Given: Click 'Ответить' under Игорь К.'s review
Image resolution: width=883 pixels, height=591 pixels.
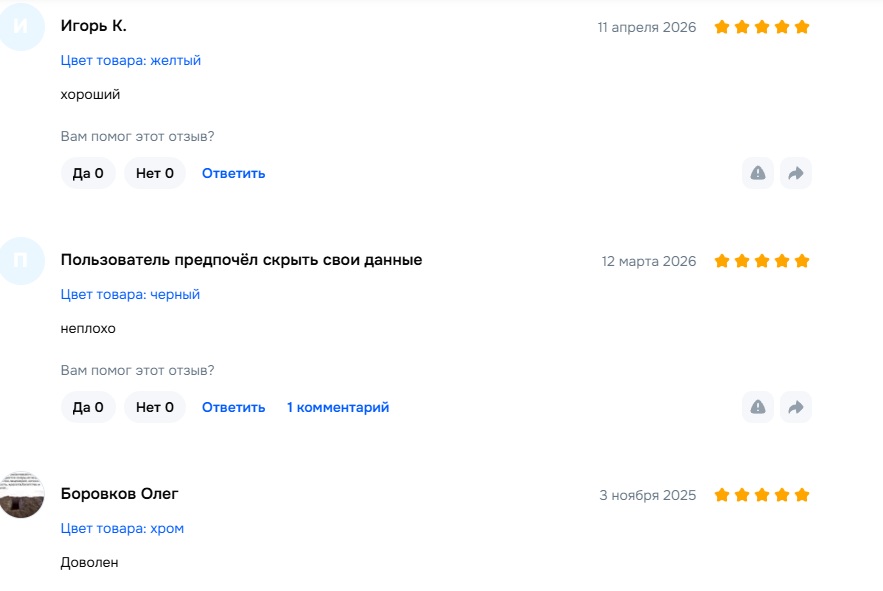Looking at the screenshot, I should pyautogui.click(x=233, y=173).
